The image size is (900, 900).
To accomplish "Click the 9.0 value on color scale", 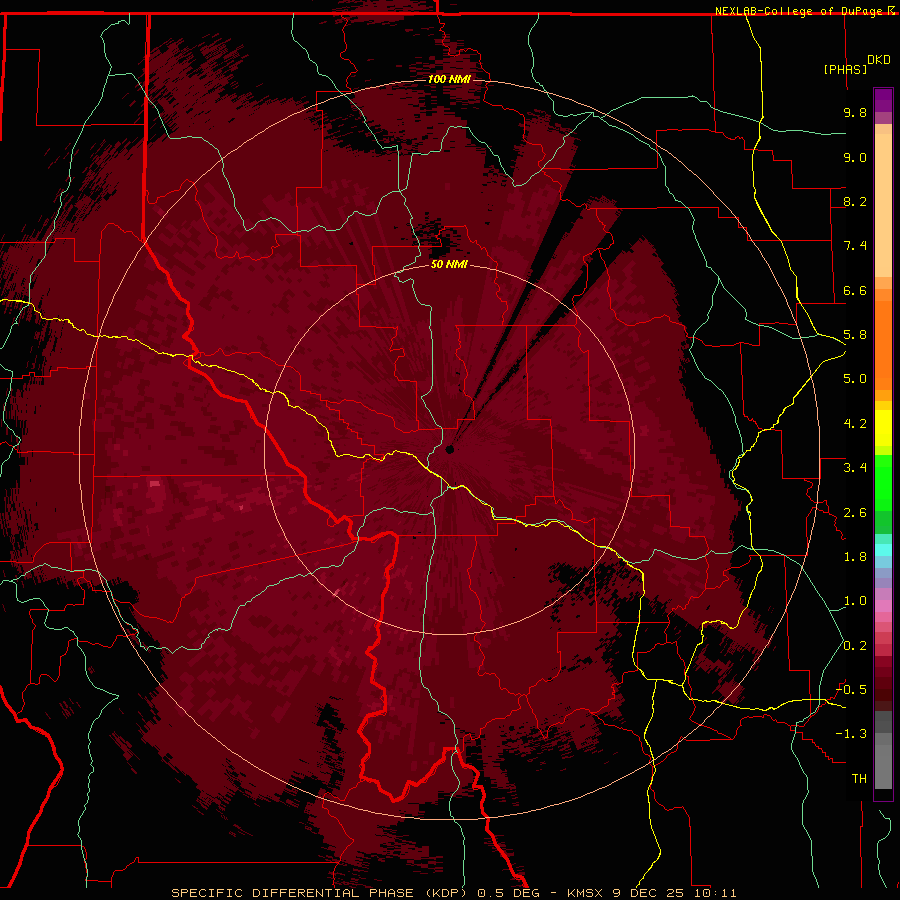I will coord(855,157).
